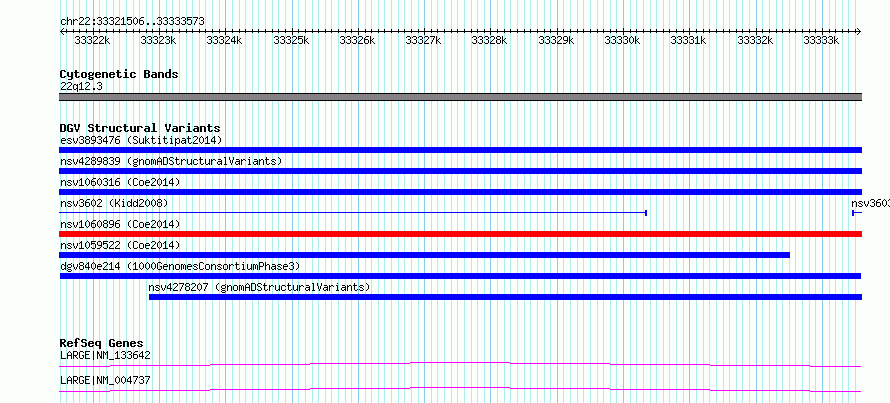
Task: Click the ruler's left arrowhead
Action: pyautogui.click(x=62, y=32)
